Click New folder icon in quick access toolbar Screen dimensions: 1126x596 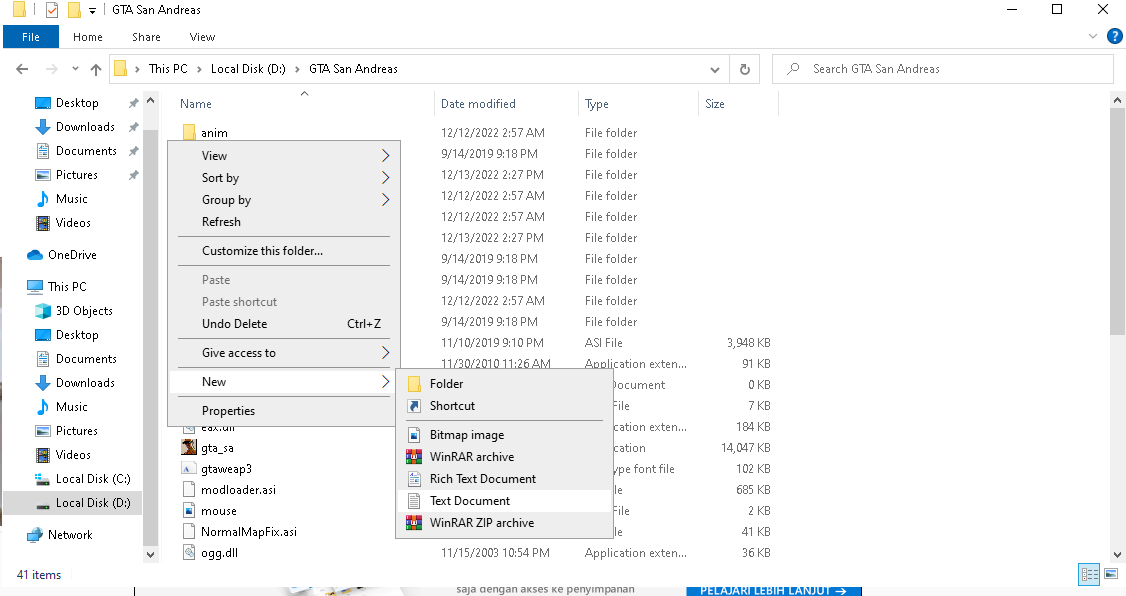click(74, 10)
